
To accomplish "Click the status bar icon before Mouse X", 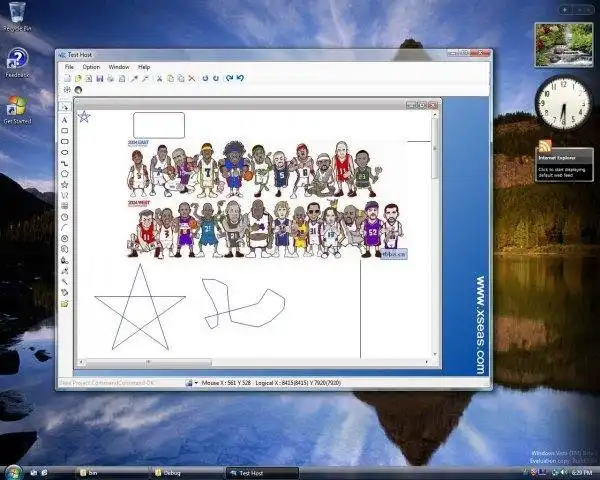I will tap(189, 383).
